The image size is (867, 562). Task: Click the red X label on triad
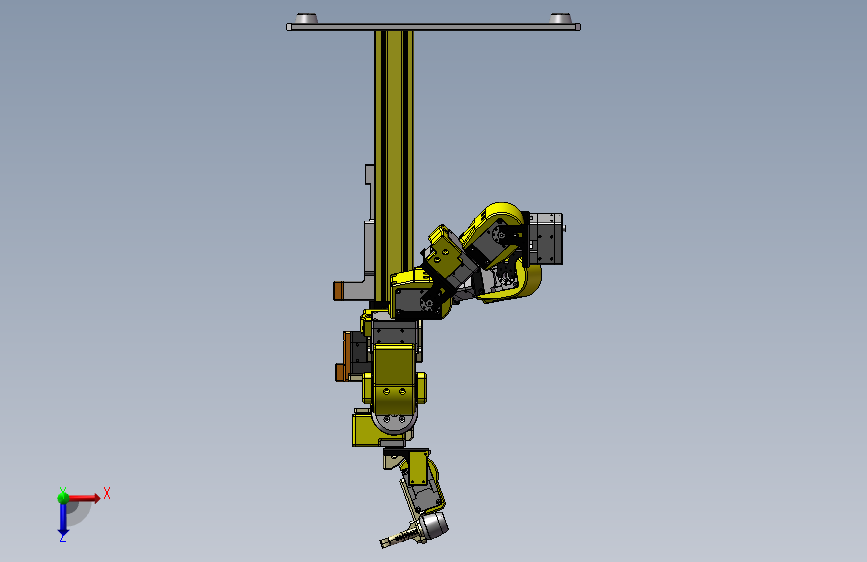pyautogui.click(x=107, y=493)
